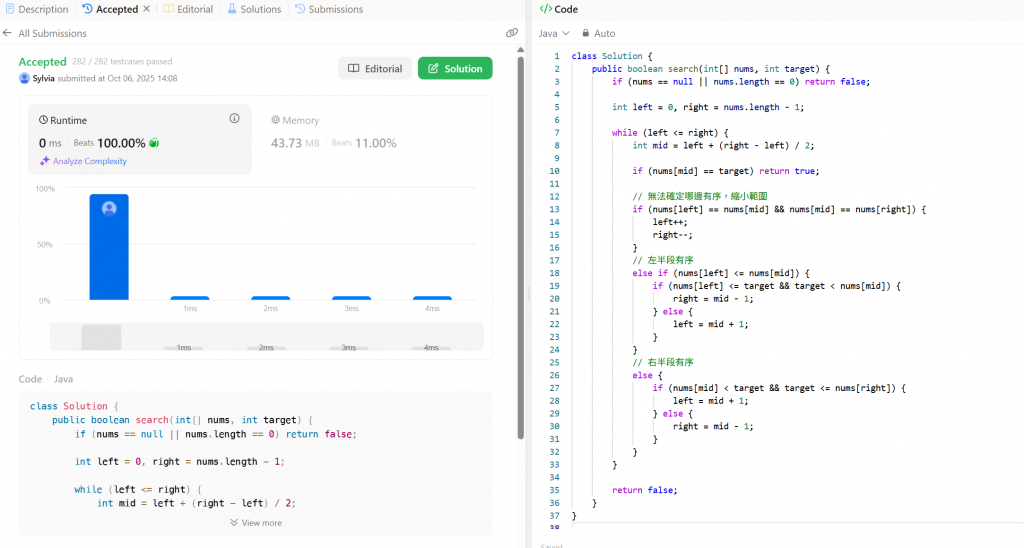The image size is (1024, 548).
Task: Click the 'right--;' code line
Action: 673,234
